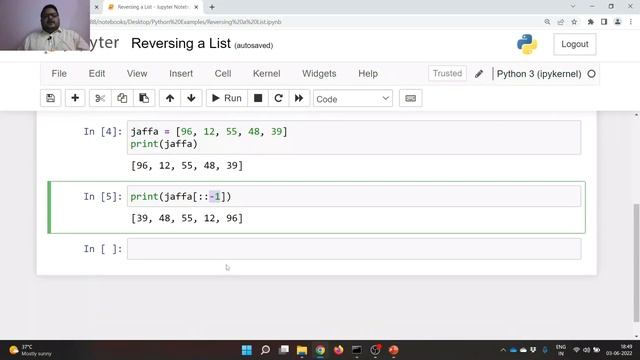Save and checkpoint the notebook
Viewport: 640px width, 360px height.
click(51, 98)
